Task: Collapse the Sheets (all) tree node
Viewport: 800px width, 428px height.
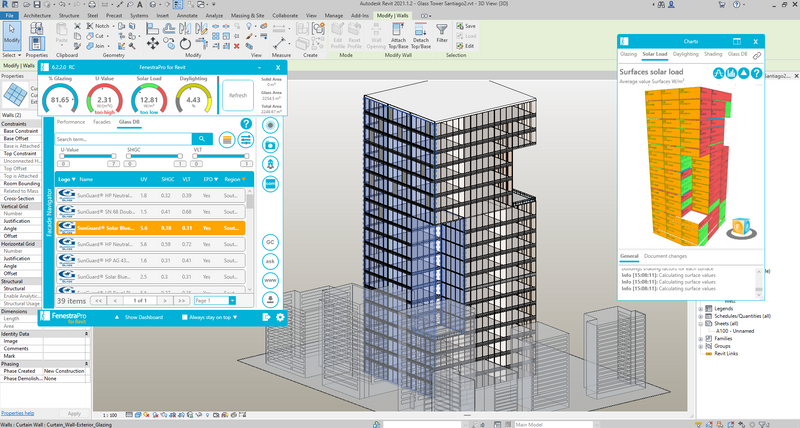Action: 701,323
